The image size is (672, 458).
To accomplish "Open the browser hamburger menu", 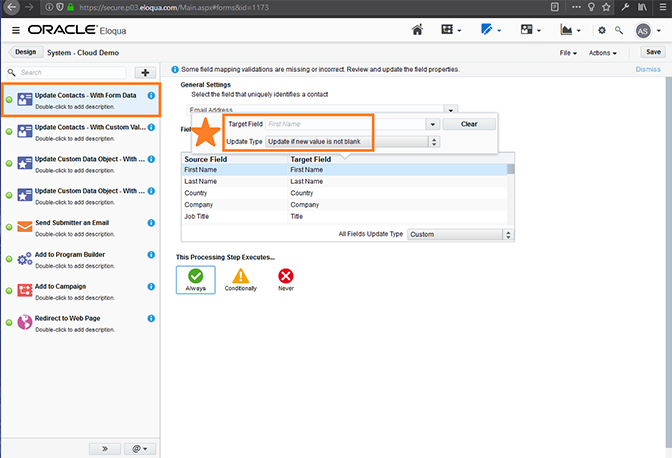I will [663, 7].
